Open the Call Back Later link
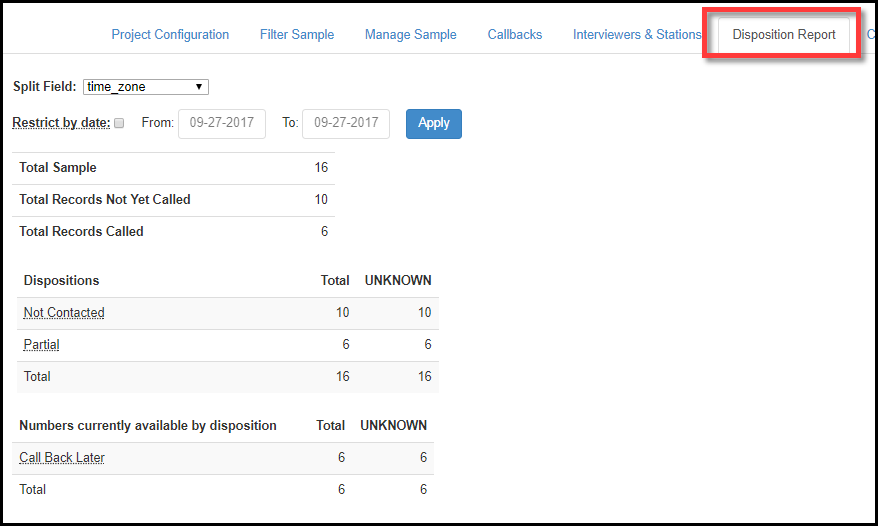The width and height of the screenshot is (878, 526). [x=62, y=458]
